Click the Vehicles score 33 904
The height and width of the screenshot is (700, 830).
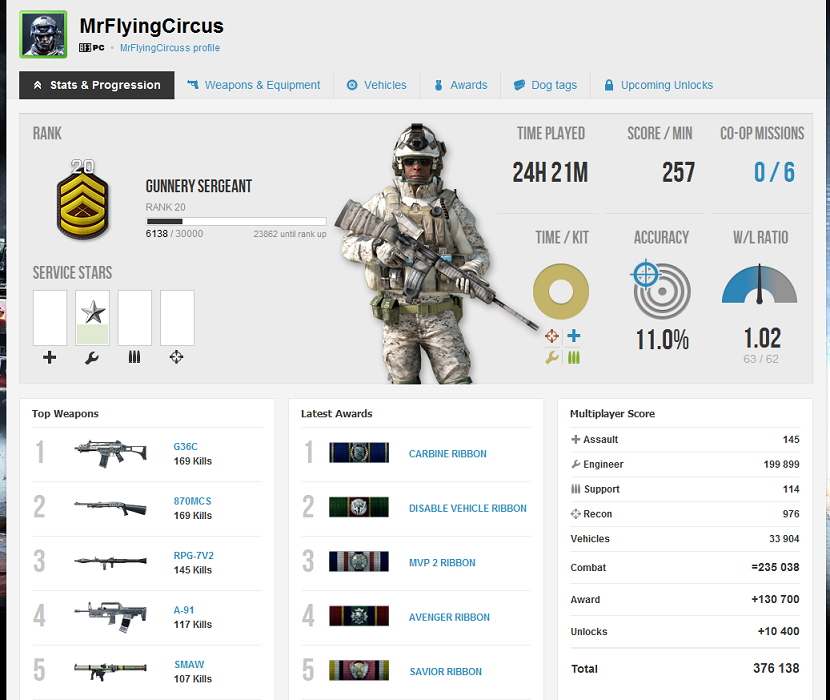coord(784,539)
